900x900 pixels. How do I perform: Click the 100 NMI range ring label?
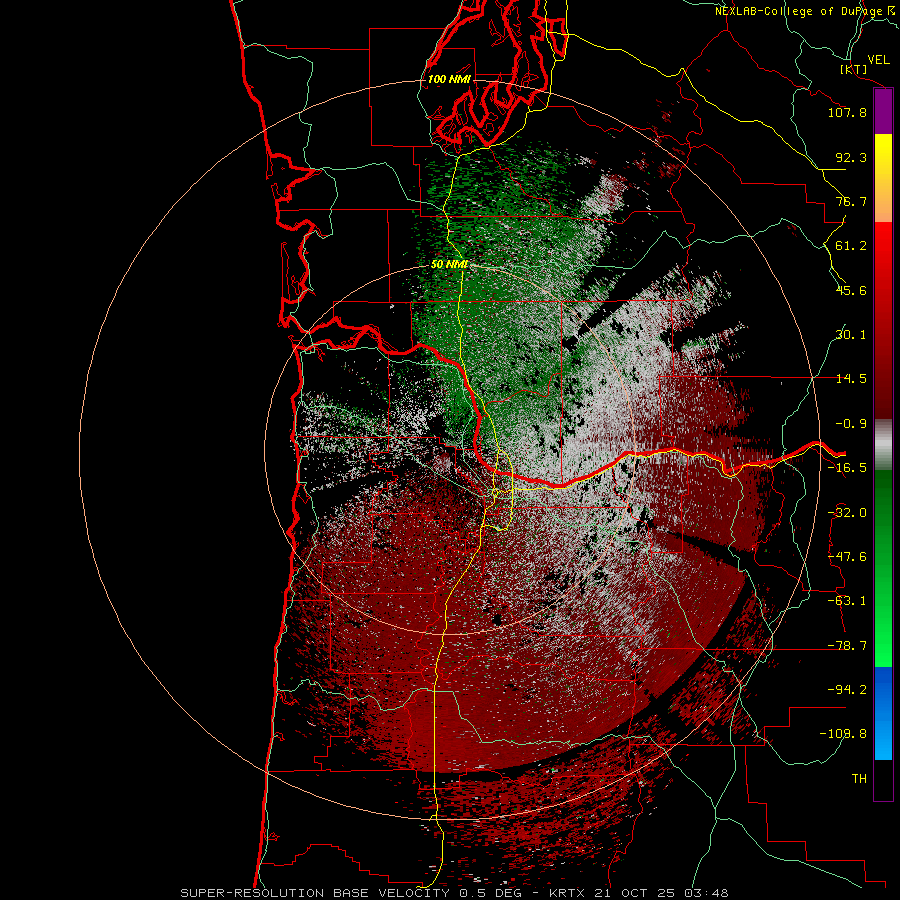tap(449, 79)
